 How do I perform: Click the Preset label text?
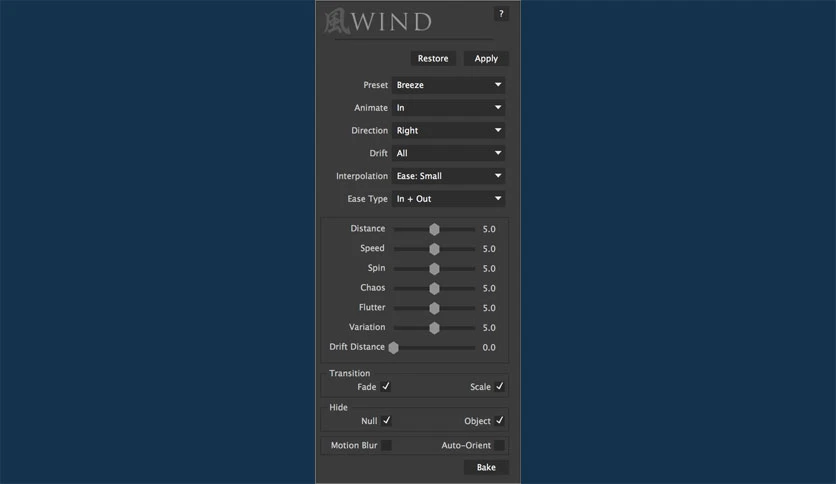click(375, 85)
